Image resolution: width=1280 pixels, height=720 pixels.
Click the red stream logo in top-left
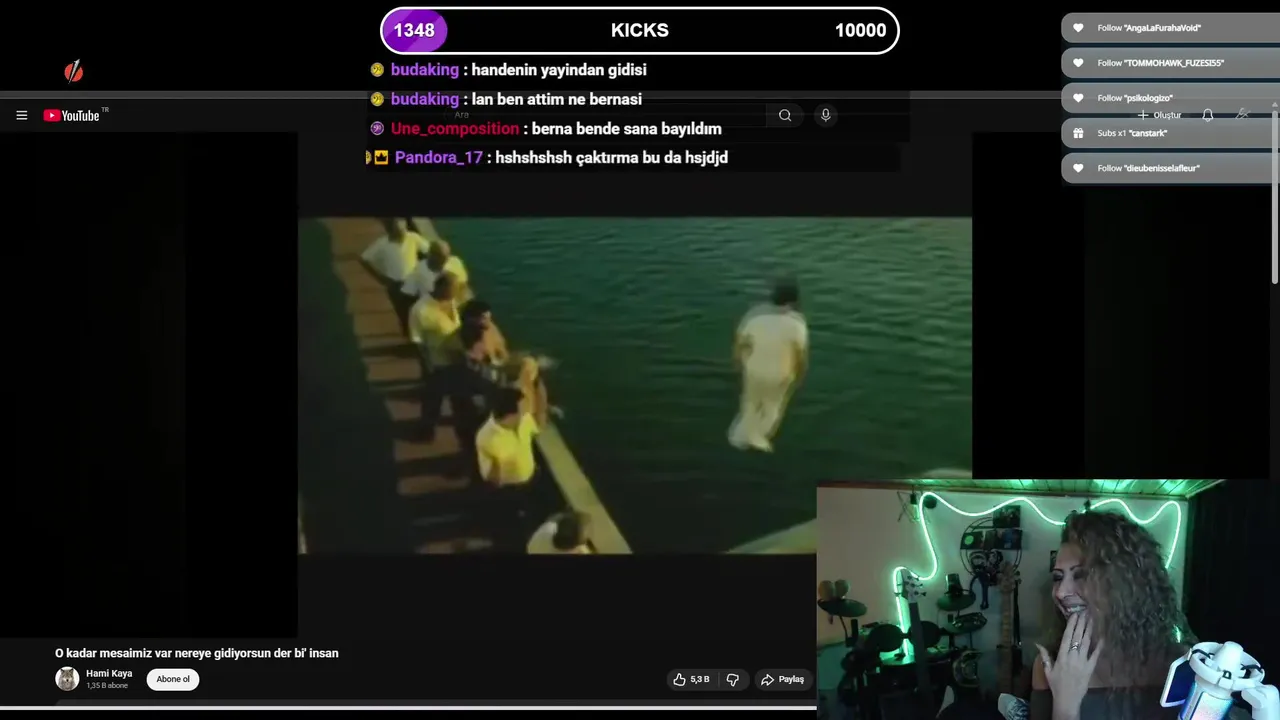point(73,71)
